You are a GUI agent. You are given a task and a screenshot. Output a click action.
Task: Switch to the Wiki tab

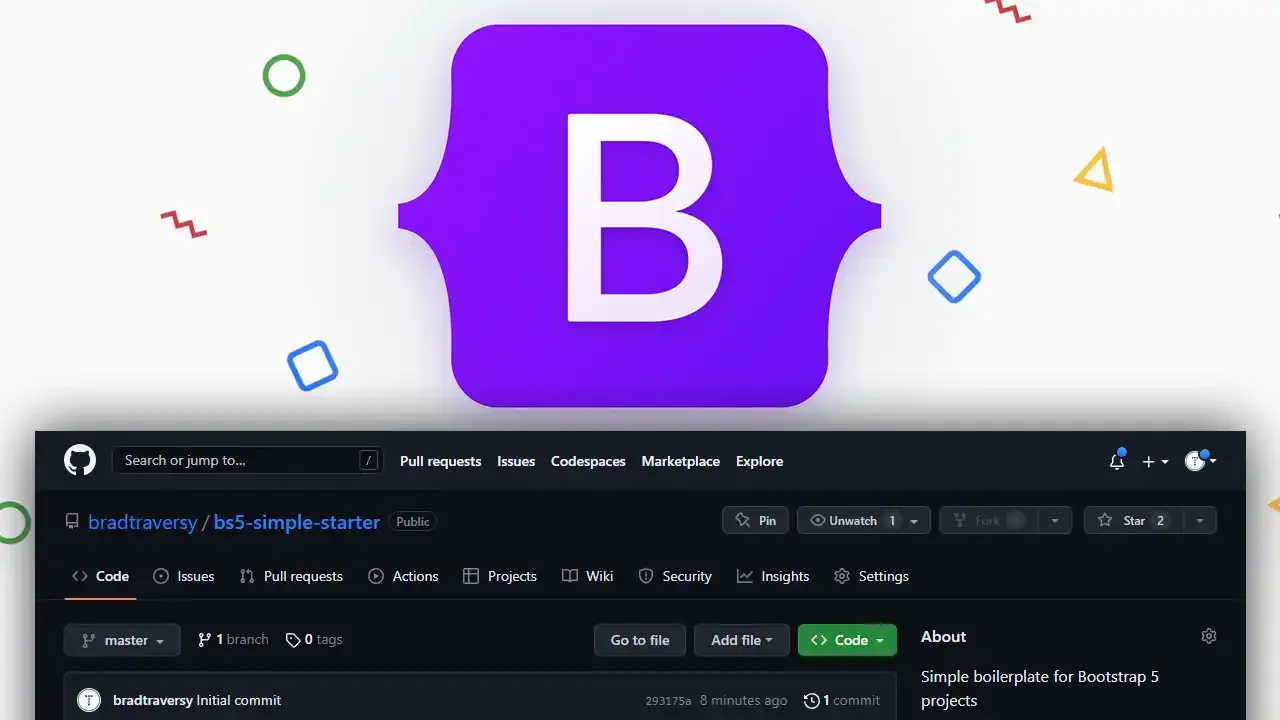point(588,577)
